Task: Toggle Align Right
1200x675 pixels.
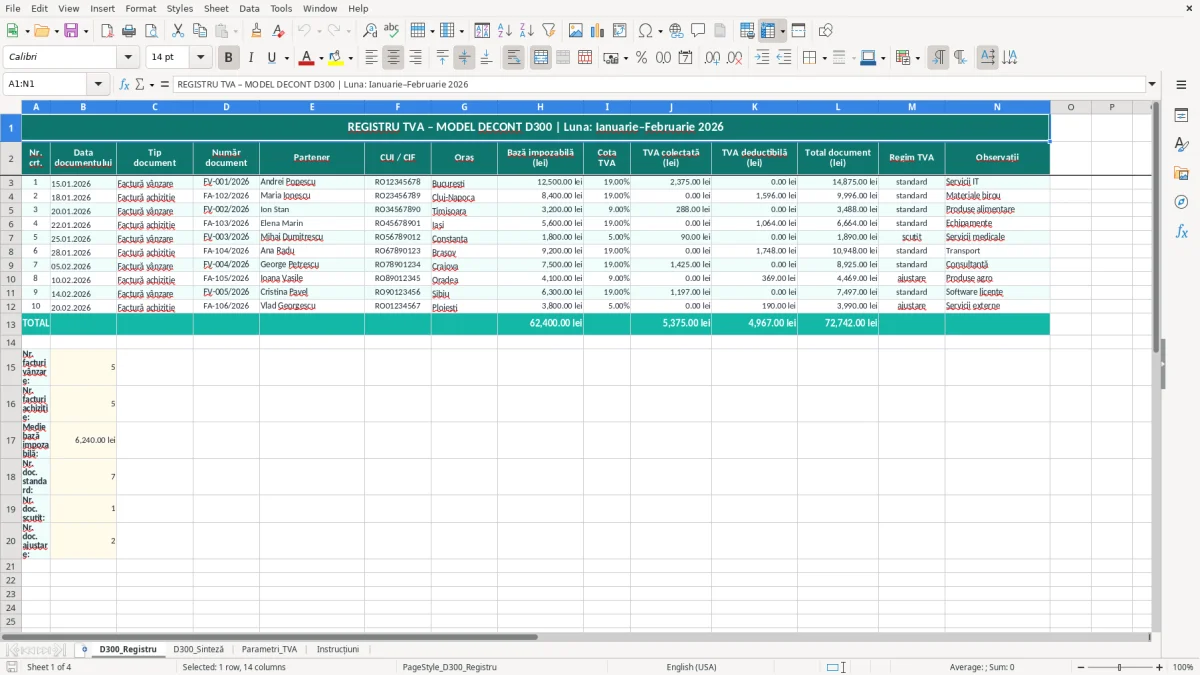Action: tap(415, 58)
